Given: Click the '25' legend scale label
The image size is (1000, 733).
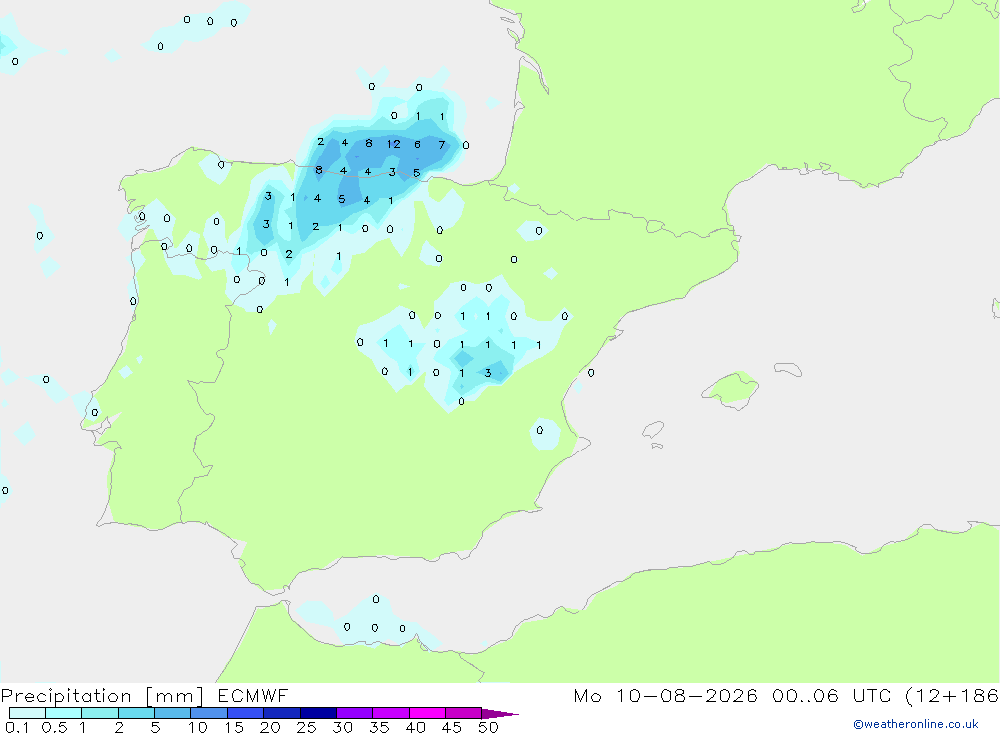Looking at the screenshot, I should pyautogui.click(x=306, y=727).
